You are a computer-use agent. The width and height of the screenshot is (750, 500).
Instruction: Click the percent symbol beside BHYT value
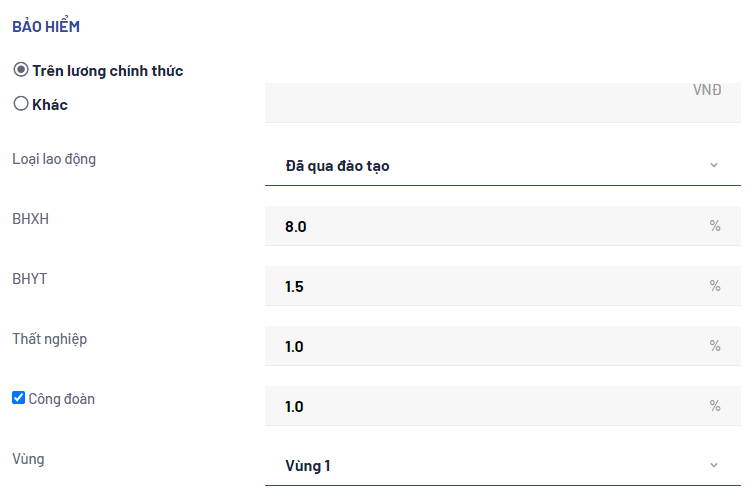(x=715, y=286)
